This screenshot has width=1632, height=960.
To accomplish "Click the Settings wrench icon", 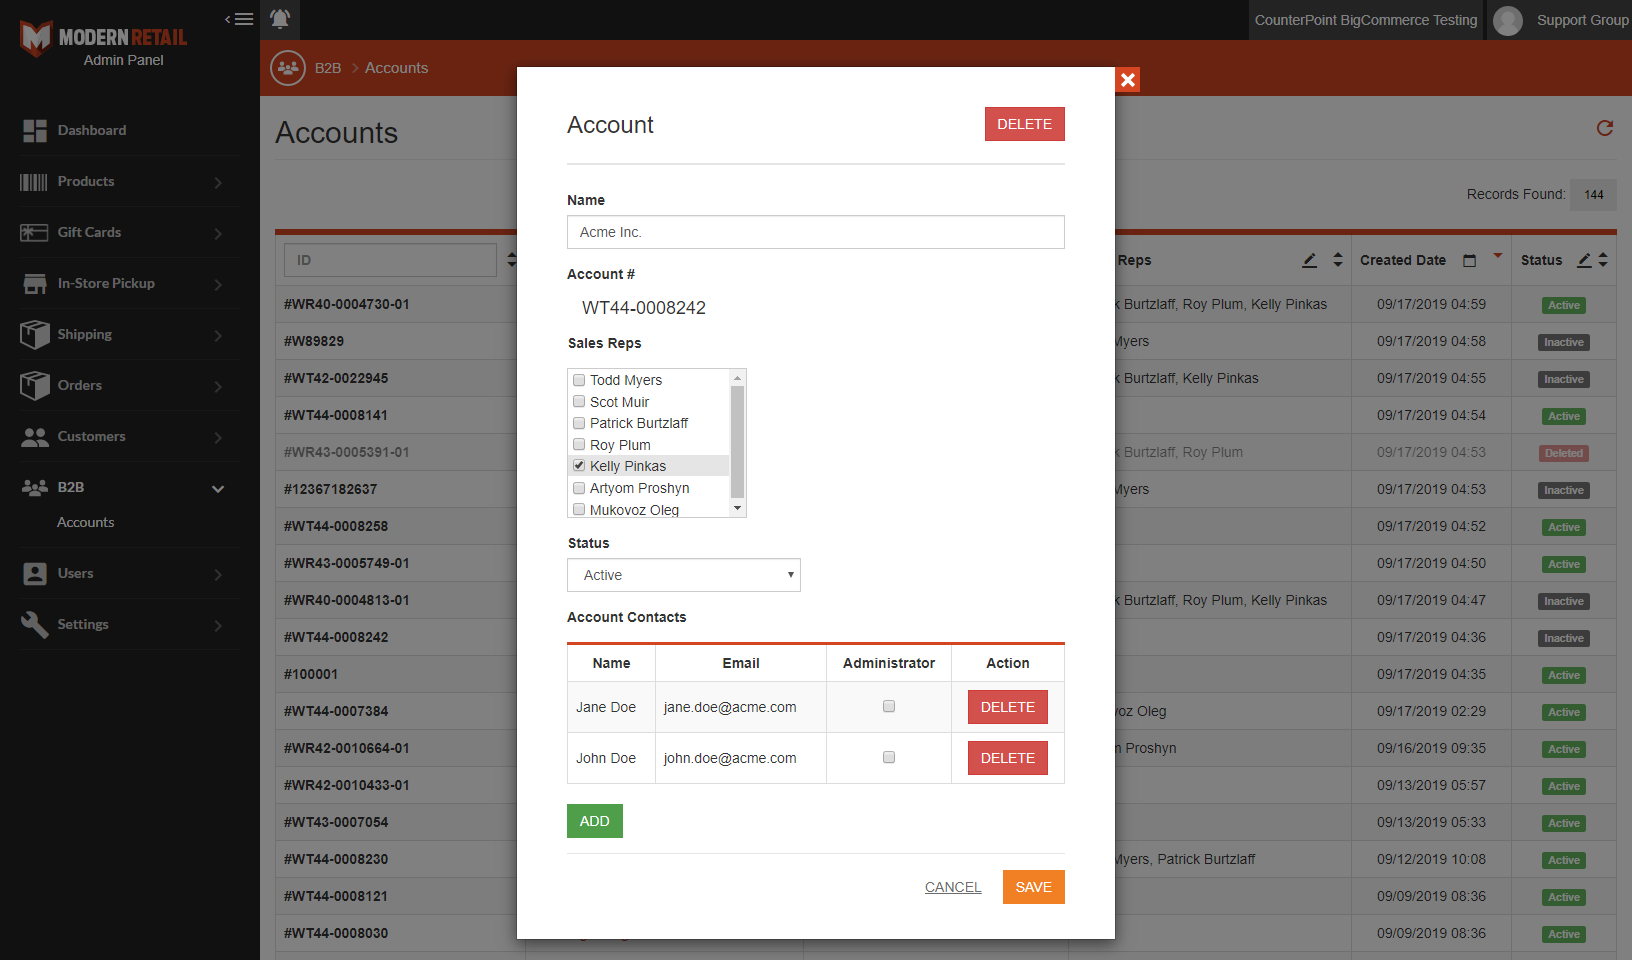I will [35, 625].
